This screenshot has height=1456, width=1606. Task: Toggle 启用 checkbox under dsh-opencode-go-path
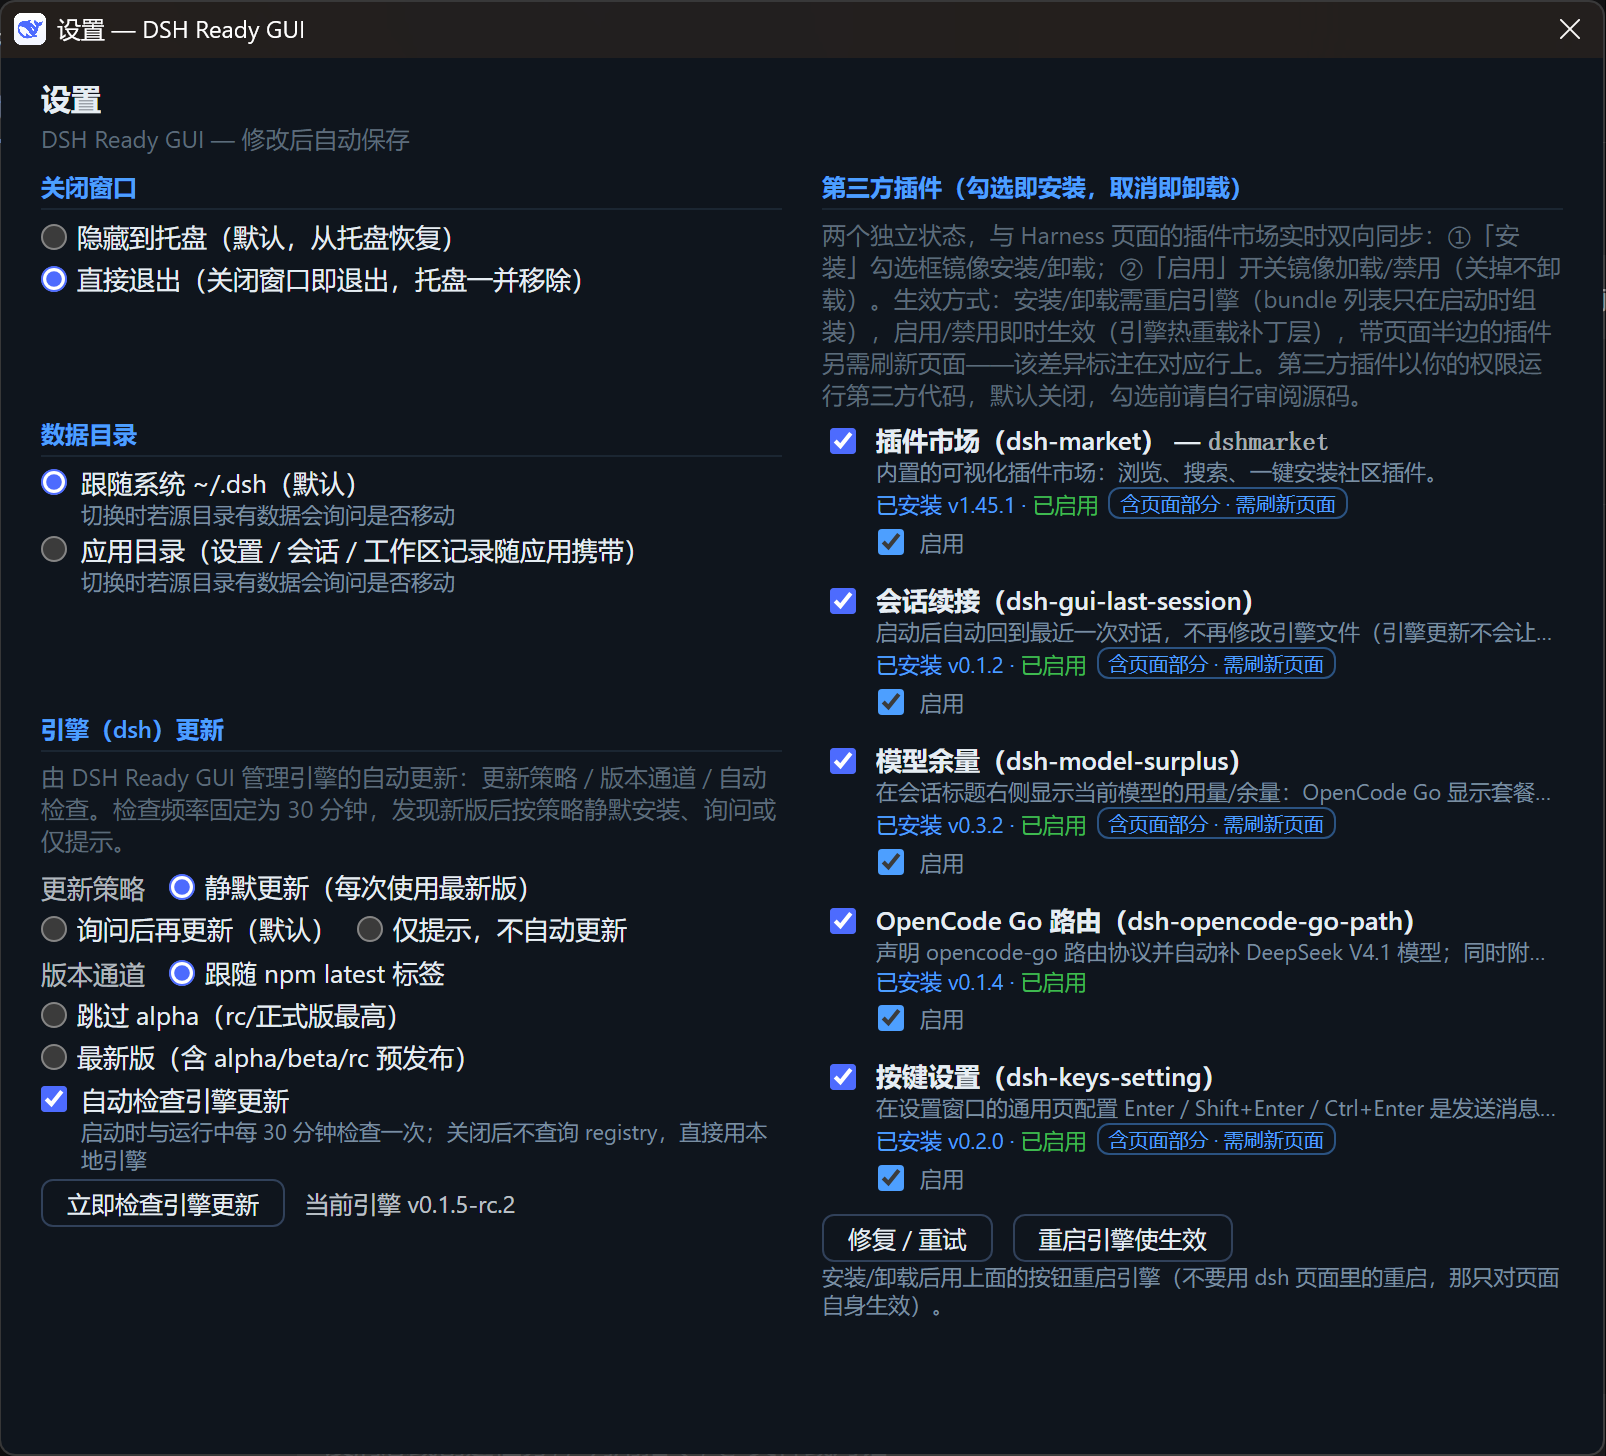click(891, 1019)
